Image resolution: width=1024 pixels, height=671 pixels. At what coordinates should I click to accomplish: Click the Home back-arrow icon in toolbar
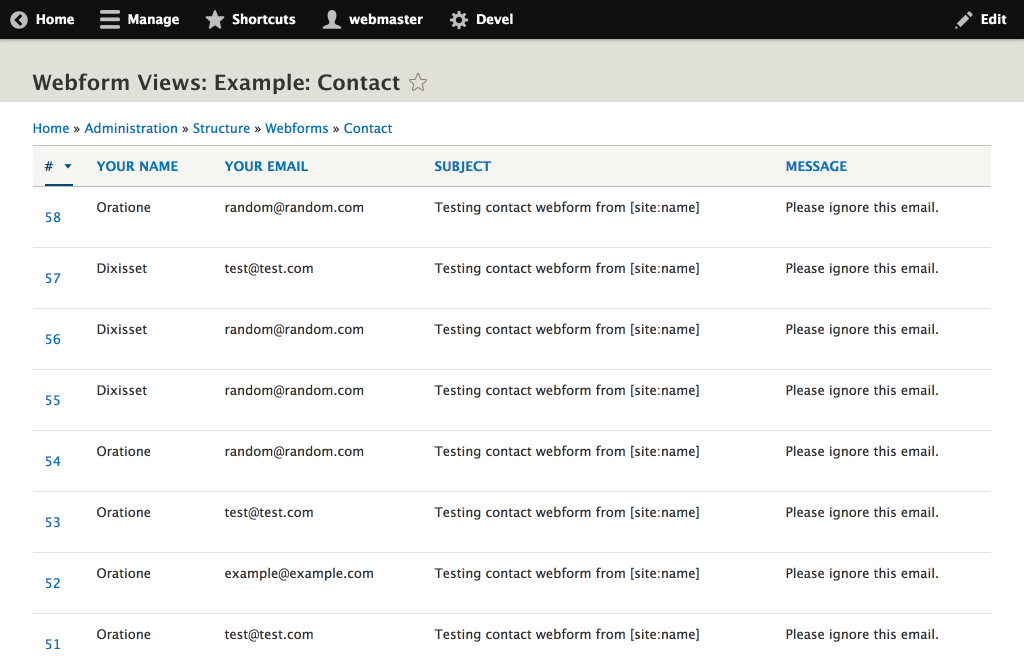(x=19, y=20)
